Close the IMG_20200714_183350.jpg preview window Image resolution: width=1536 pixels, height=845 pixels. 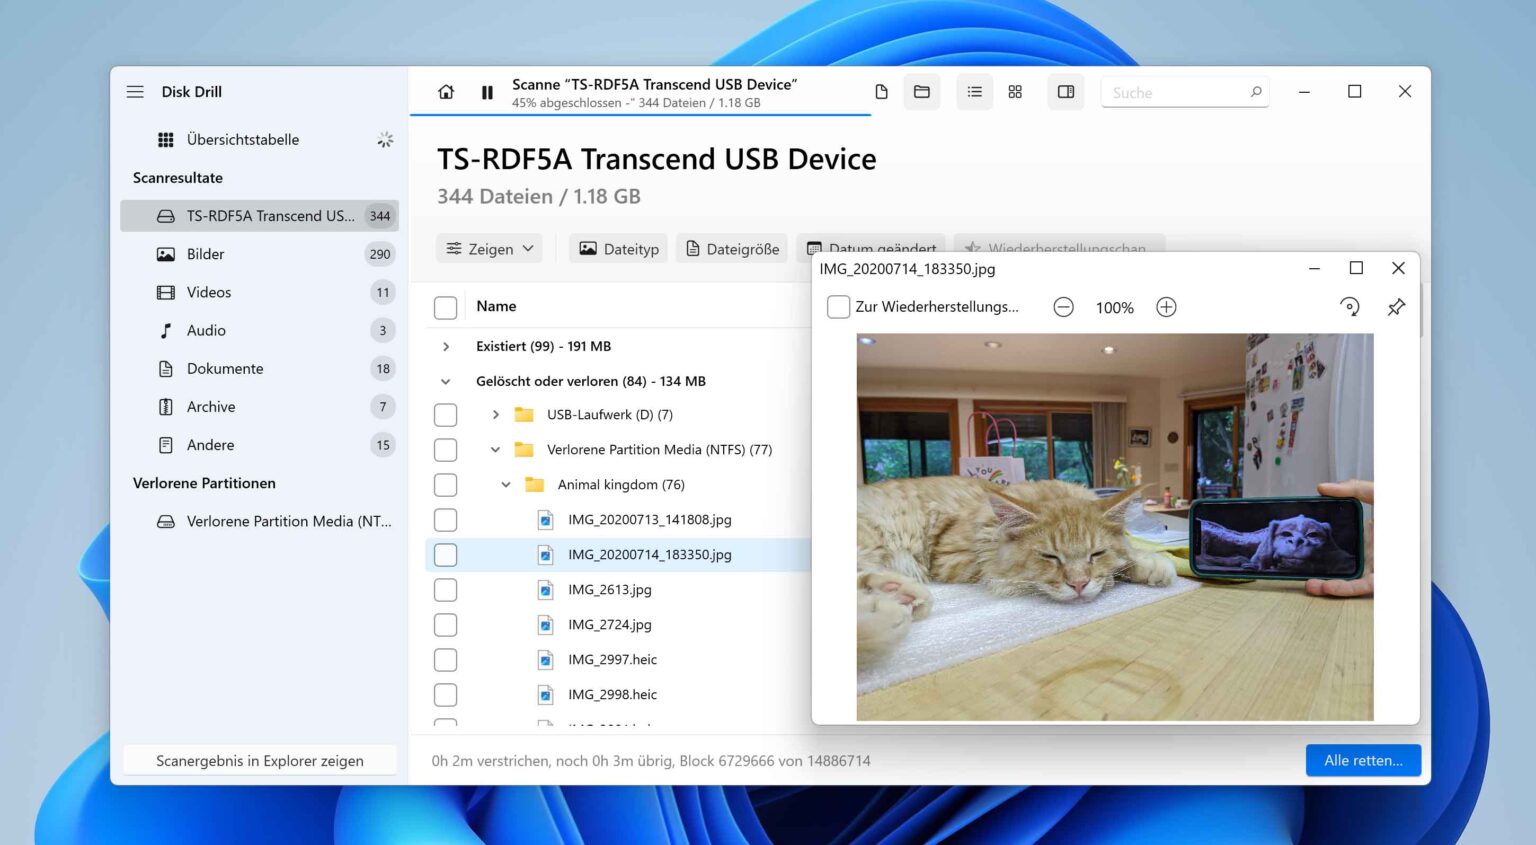tap(1398, 268)
